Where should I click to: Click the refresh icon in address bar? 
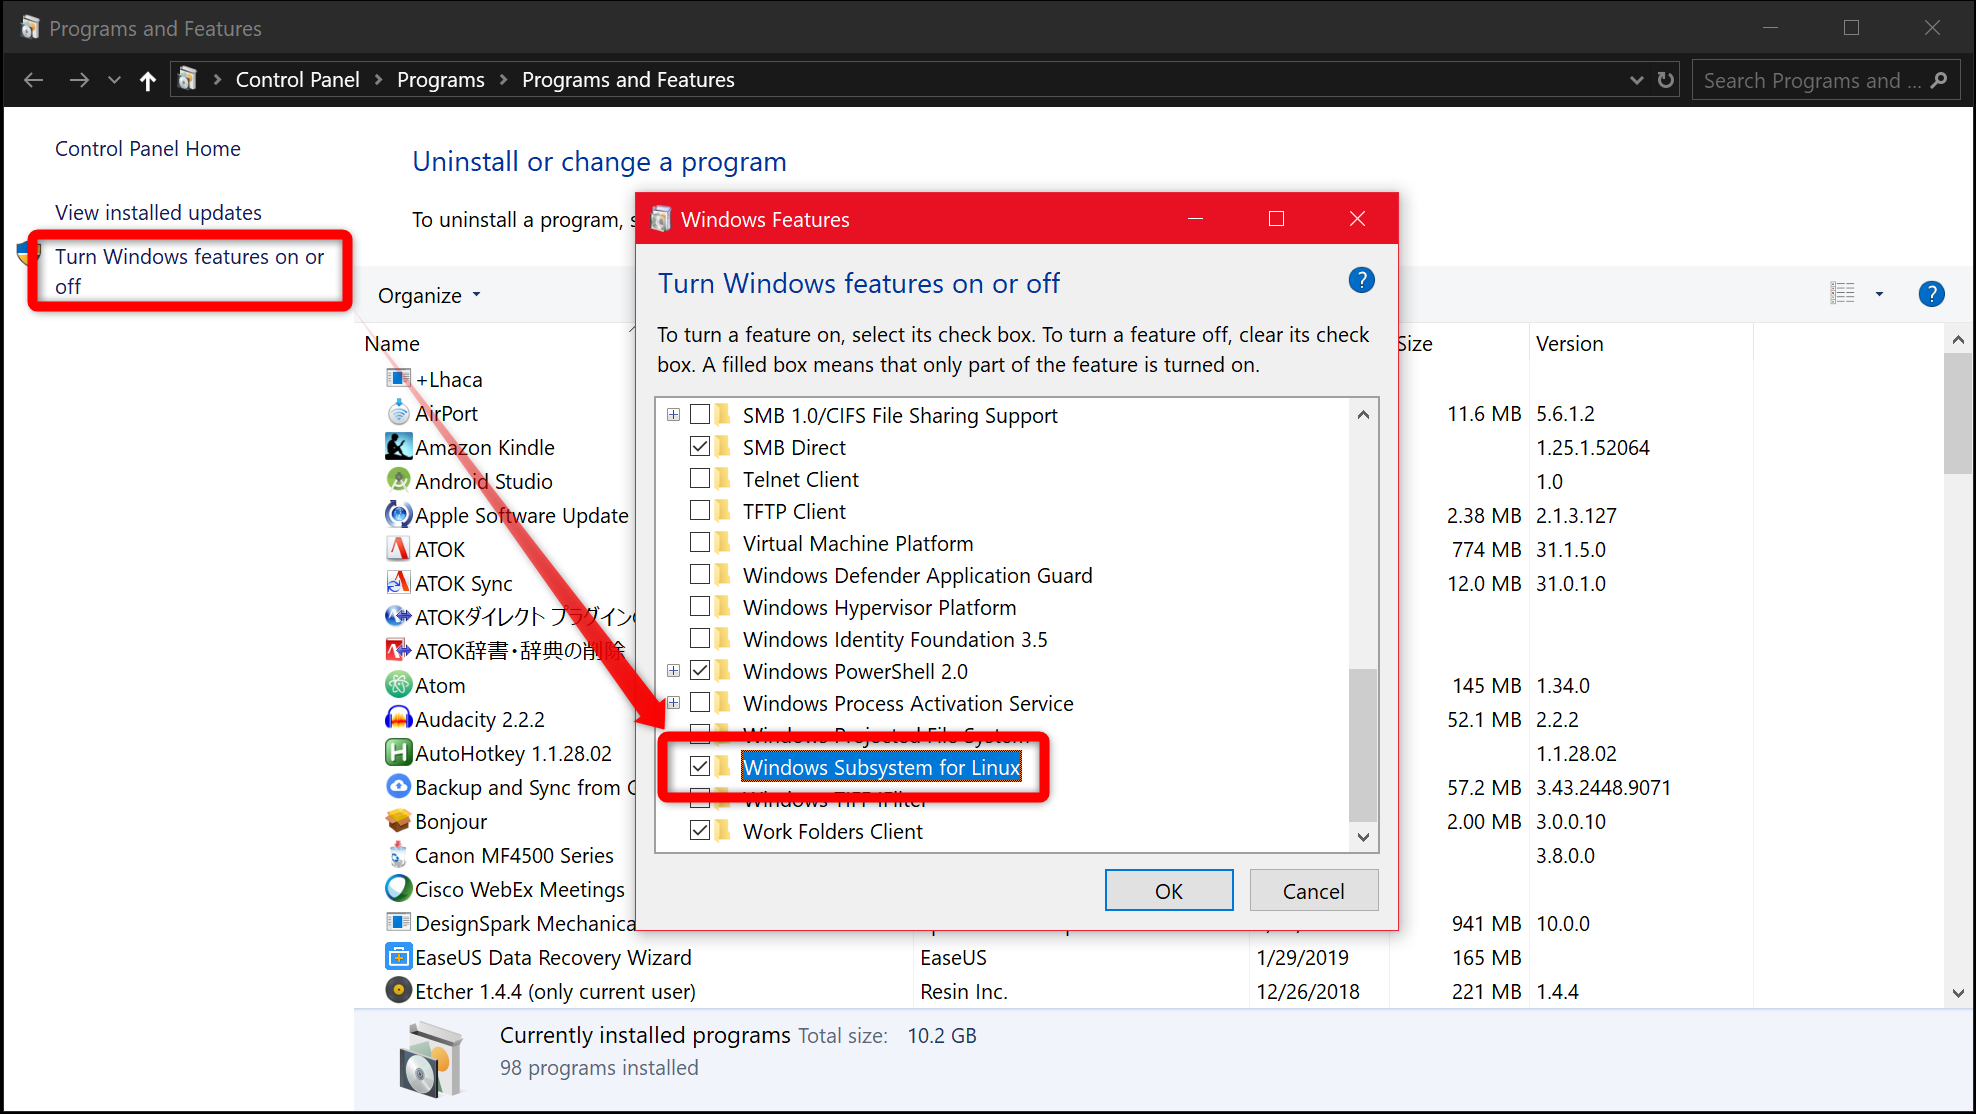1665,80
